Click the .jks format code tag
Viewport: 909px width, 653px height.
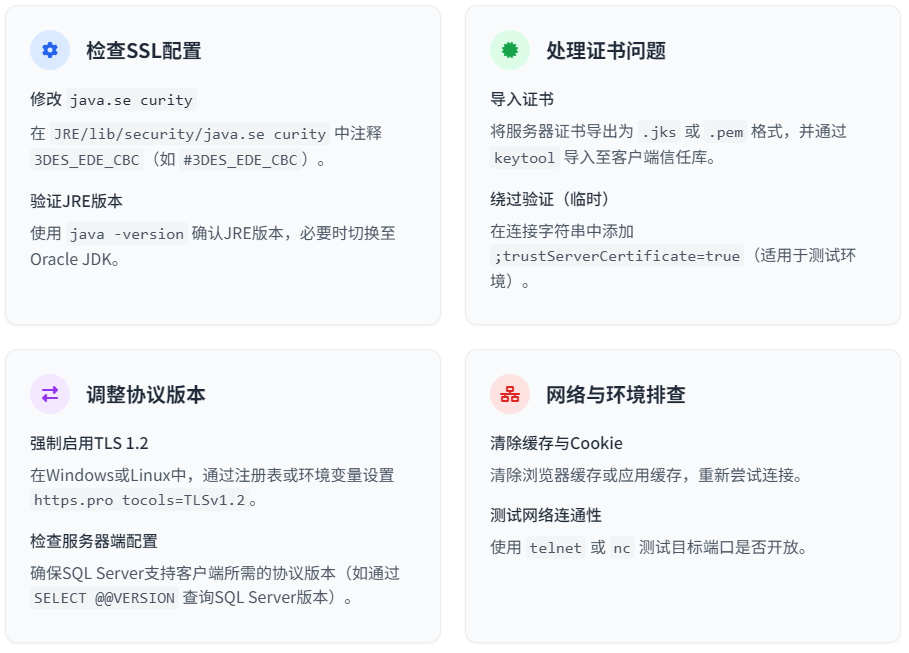click(659, 132)
